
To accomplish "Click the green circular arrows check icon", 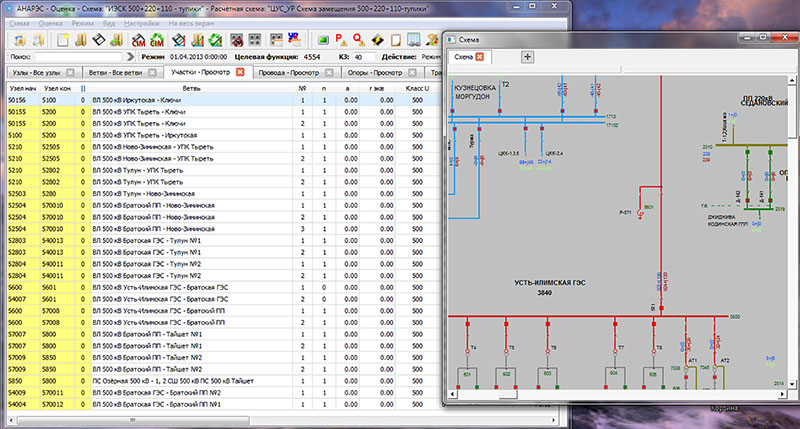I will [x=215, y=40].
